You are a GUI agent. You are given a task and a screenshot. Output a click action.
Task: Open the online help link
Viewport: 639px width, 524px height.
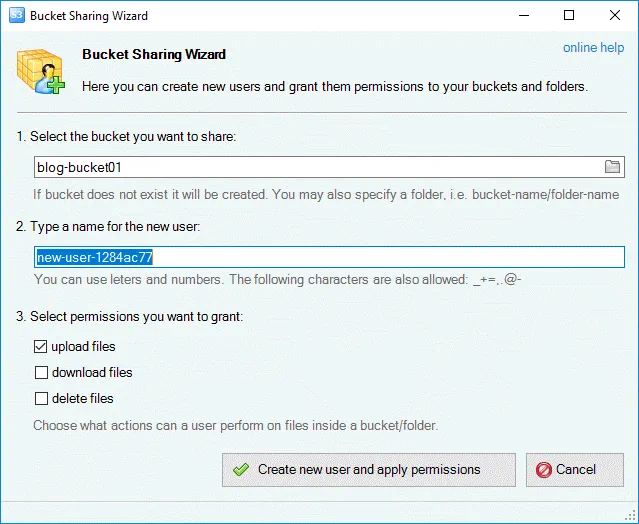point(593,48)
